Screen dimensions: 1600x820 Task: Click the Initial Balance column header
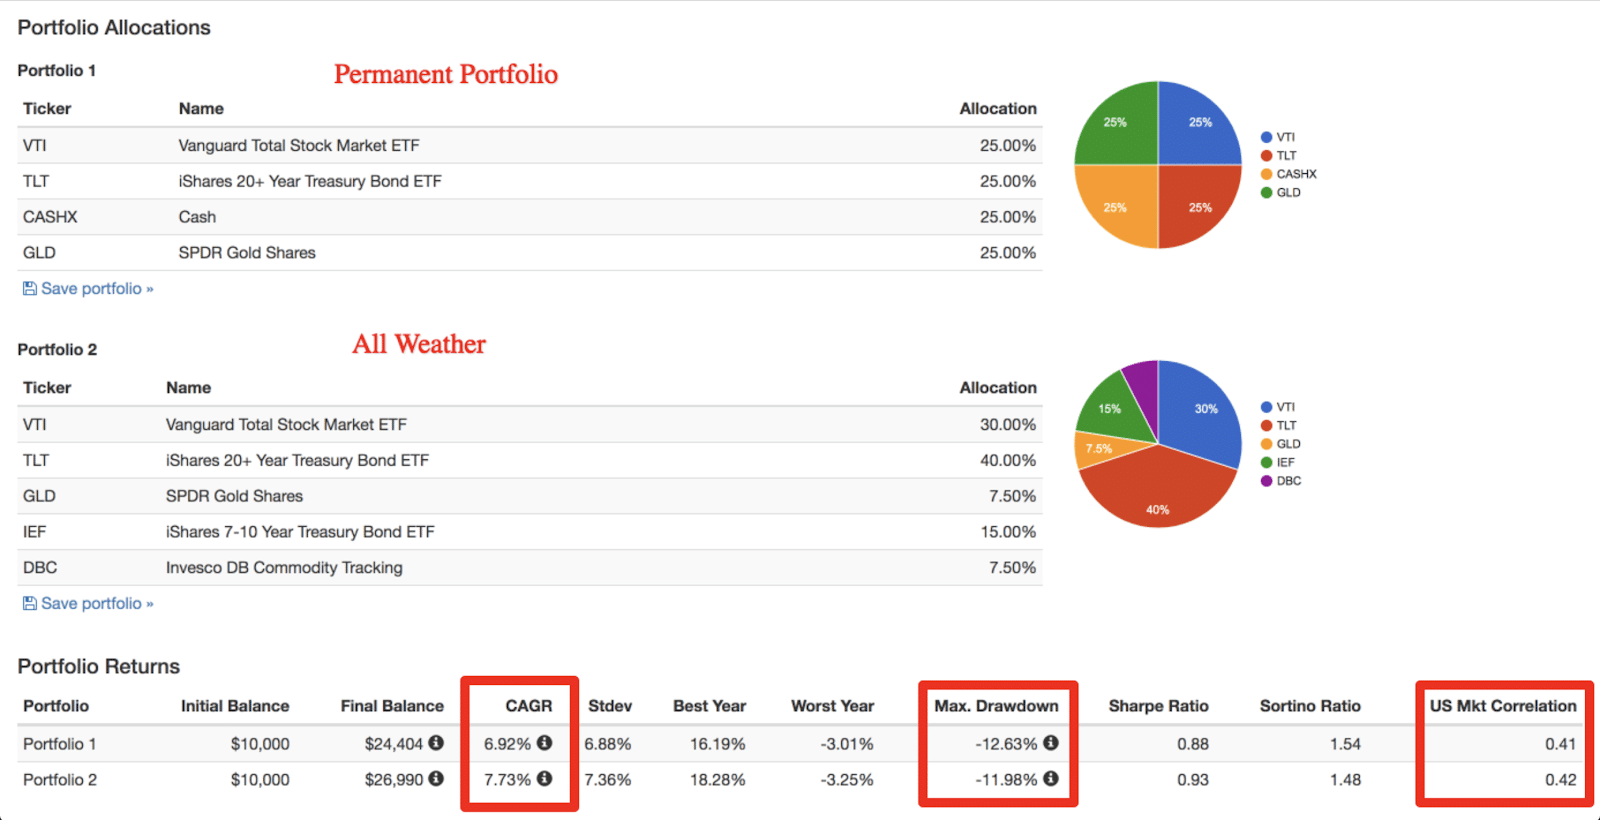(235, 706)
